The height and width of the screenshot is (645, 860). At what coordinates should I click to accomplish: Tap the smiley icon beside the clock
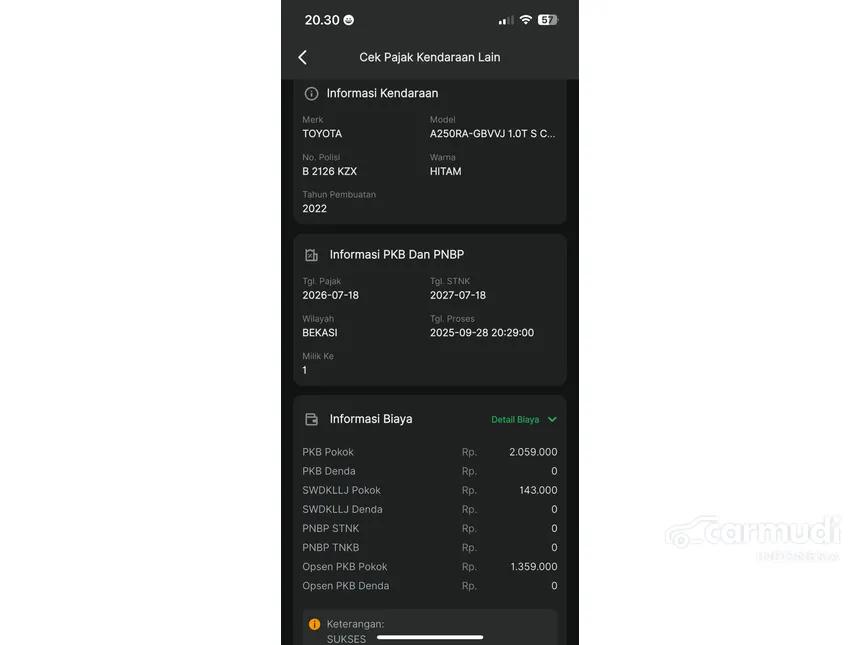tap(348, 20)
